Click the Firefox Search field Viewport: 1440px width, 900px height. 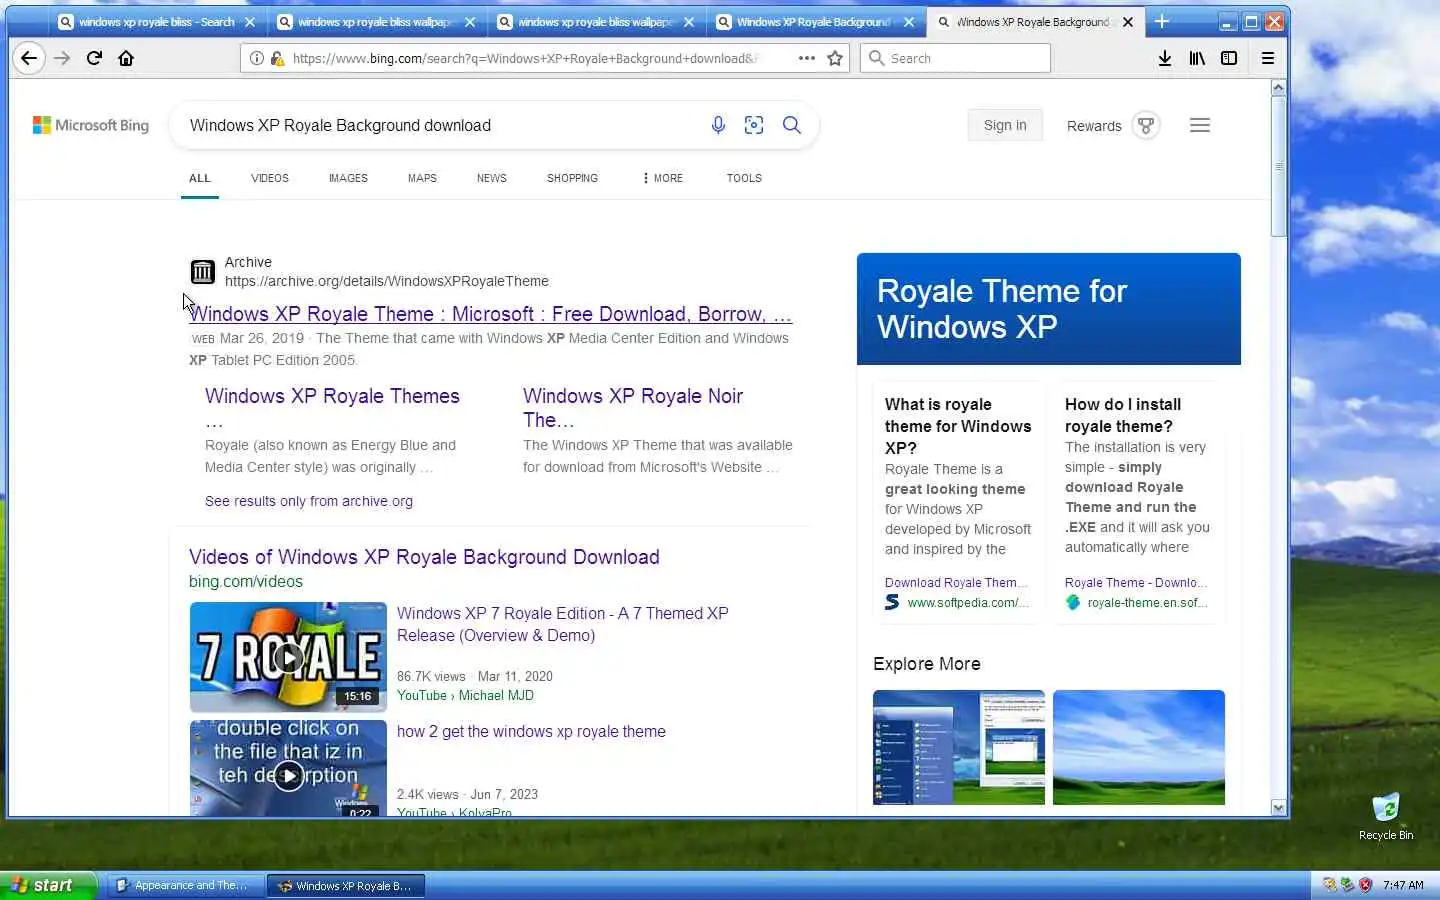point(955,58)
